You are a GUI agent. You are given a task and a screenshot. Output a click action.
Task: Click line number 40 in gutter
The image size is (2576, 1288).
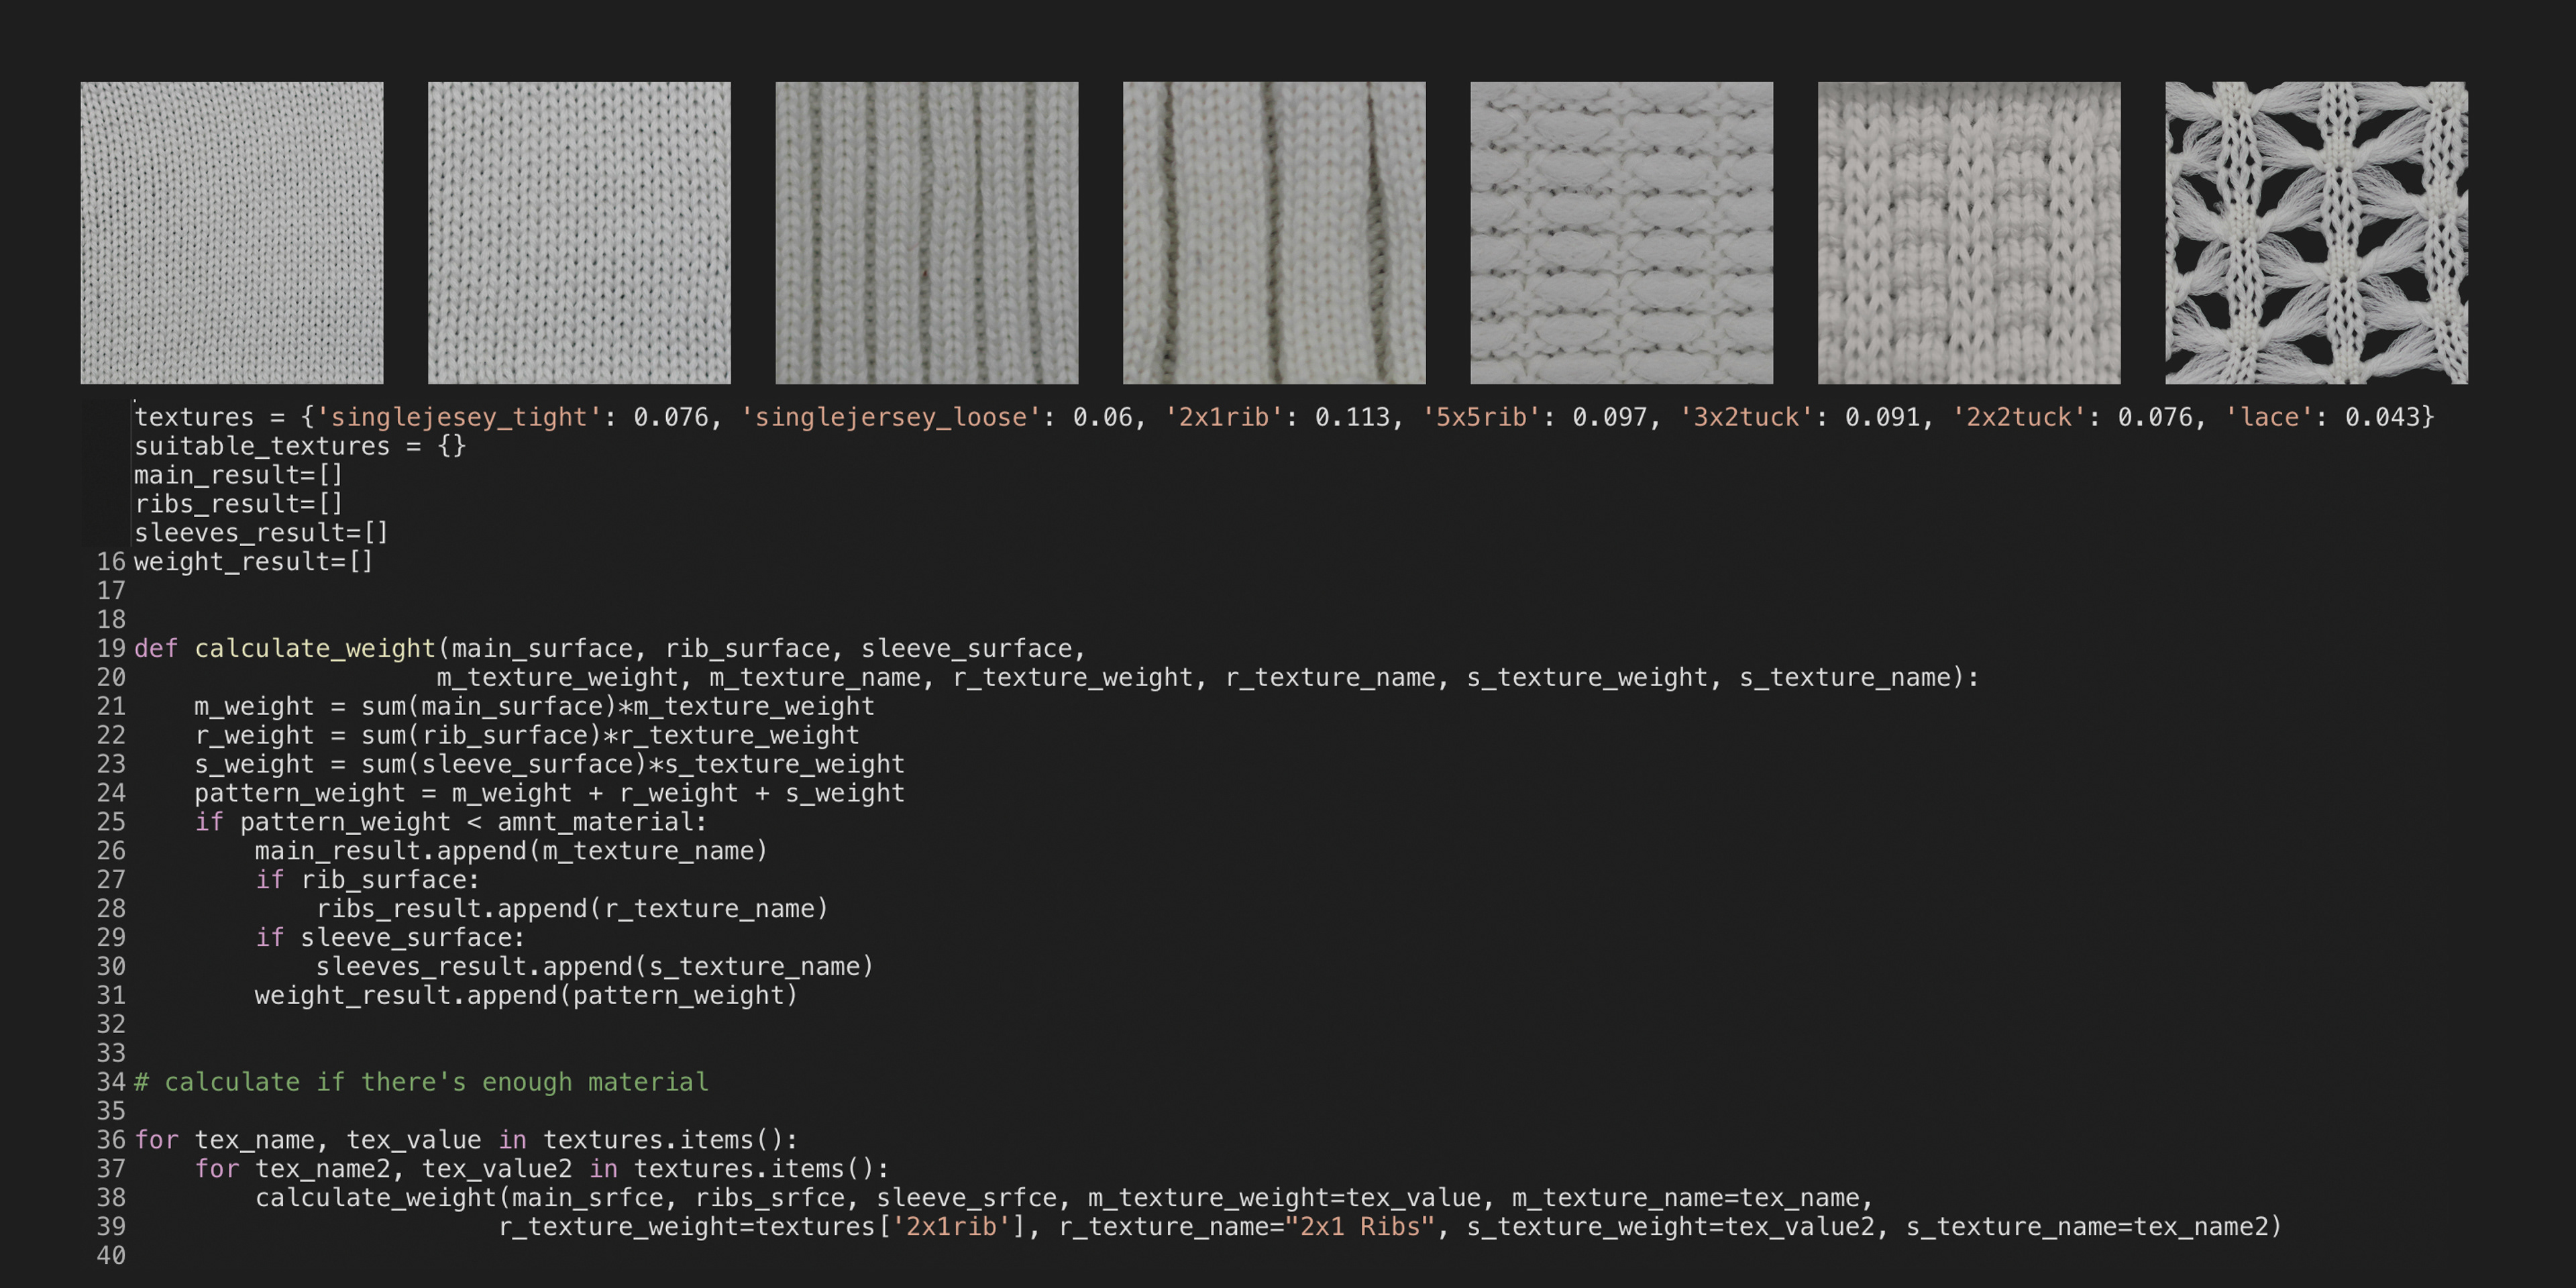pyautogui.click(x=111, y=1255)
